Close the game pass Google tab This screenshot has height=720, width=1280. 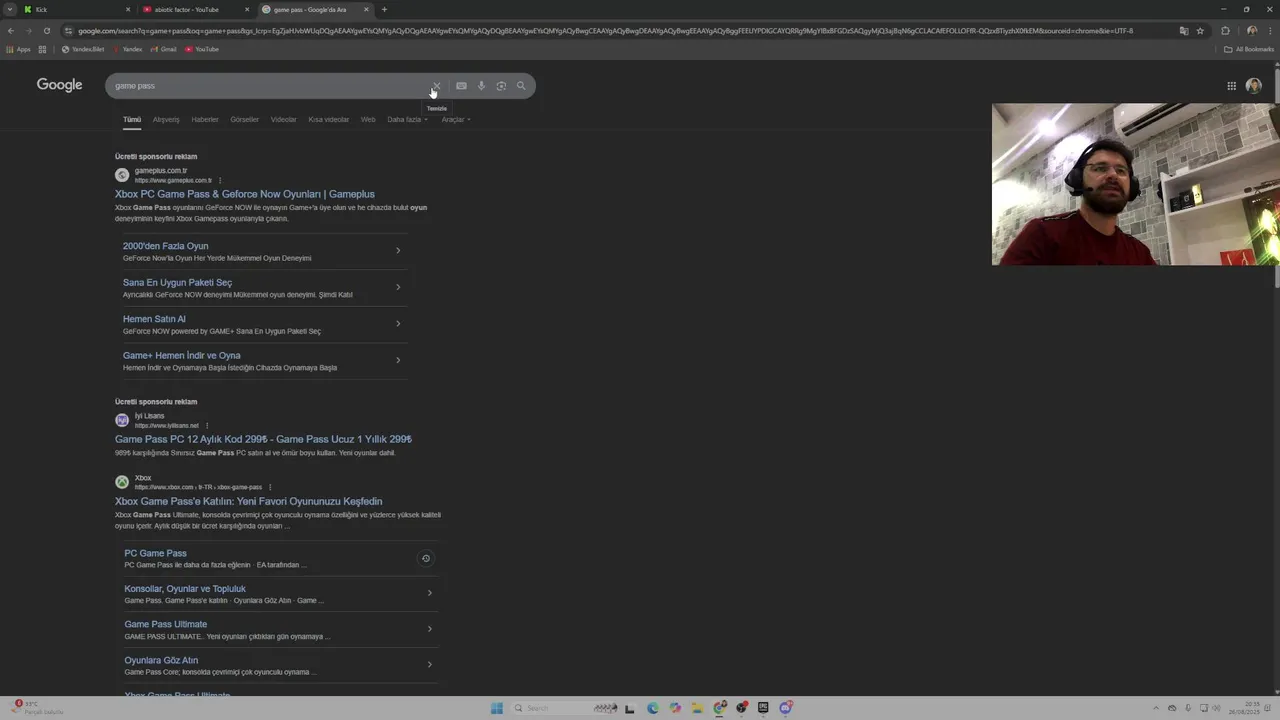tap(366, 10)
